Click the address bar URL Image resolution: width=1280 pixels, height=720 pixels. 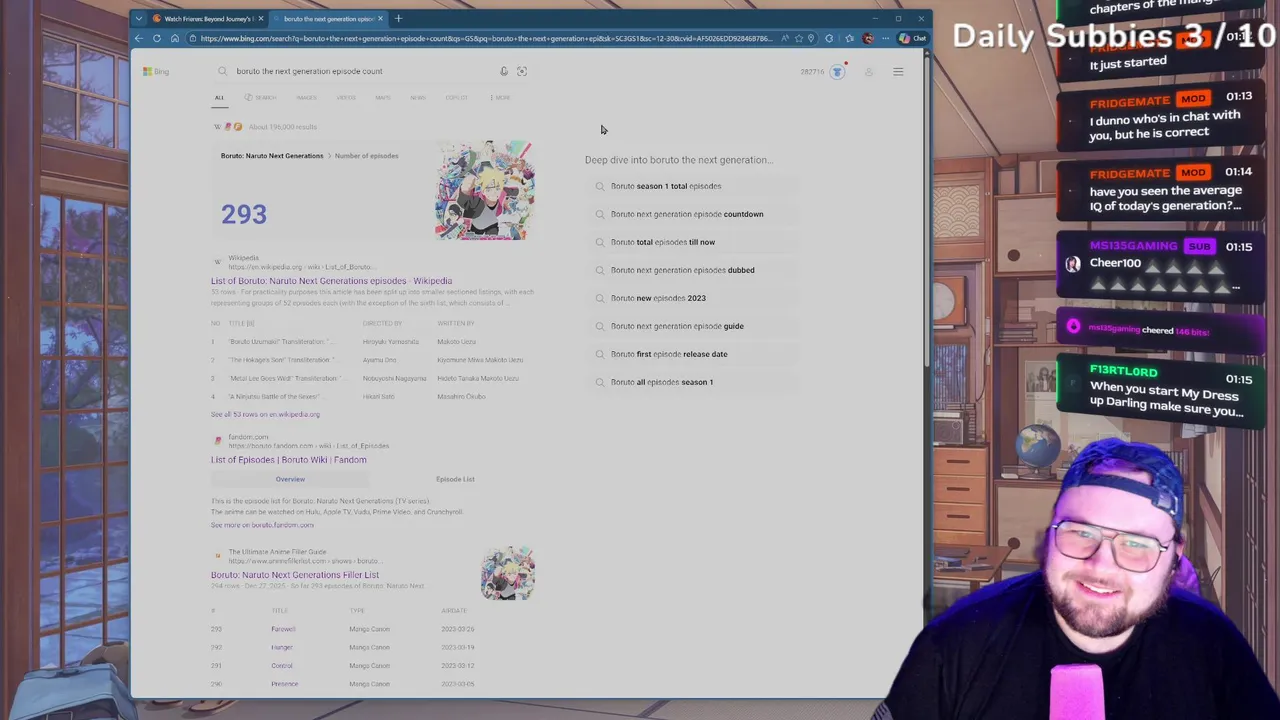pos(485,38)
